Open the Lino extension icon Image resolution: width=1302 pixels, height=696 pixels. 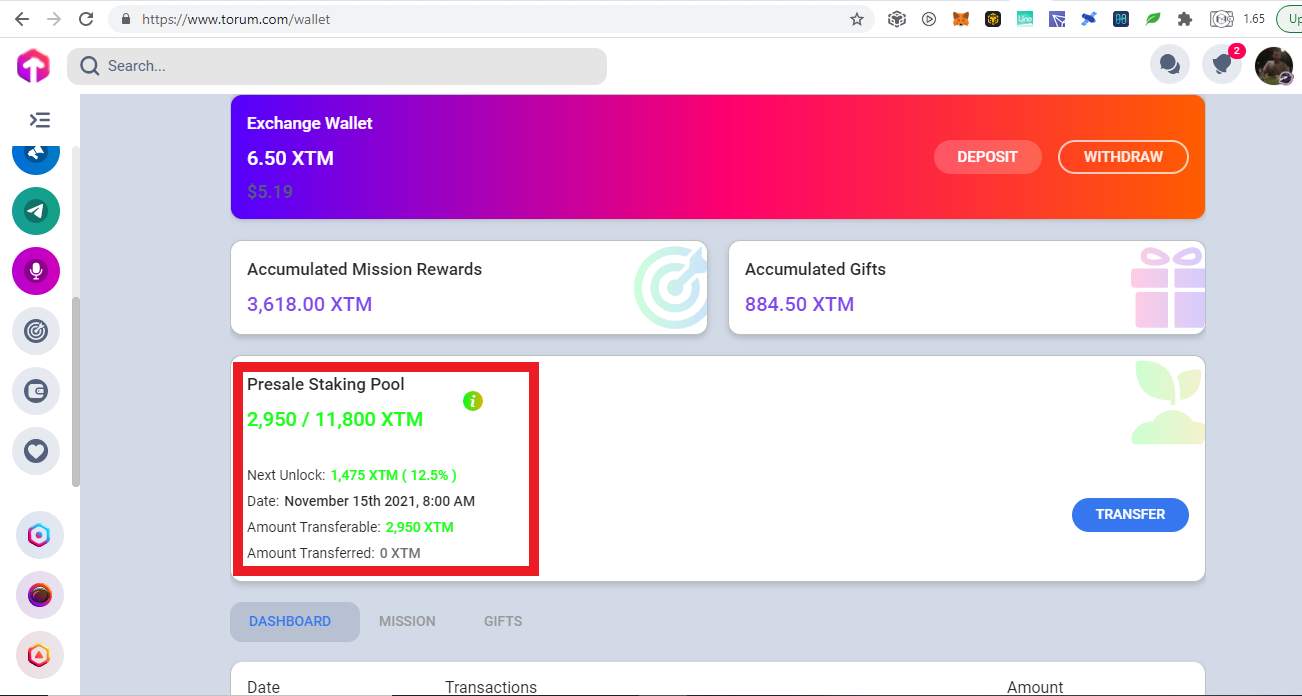[1025, 19]
